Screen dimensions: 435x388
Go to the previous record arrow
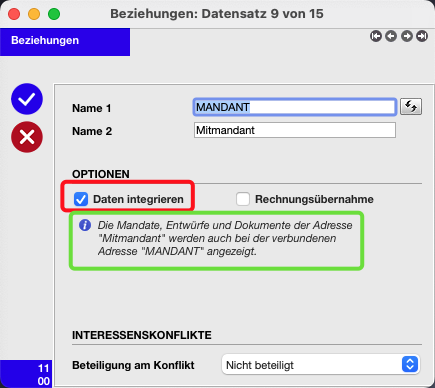coord(391,36)
